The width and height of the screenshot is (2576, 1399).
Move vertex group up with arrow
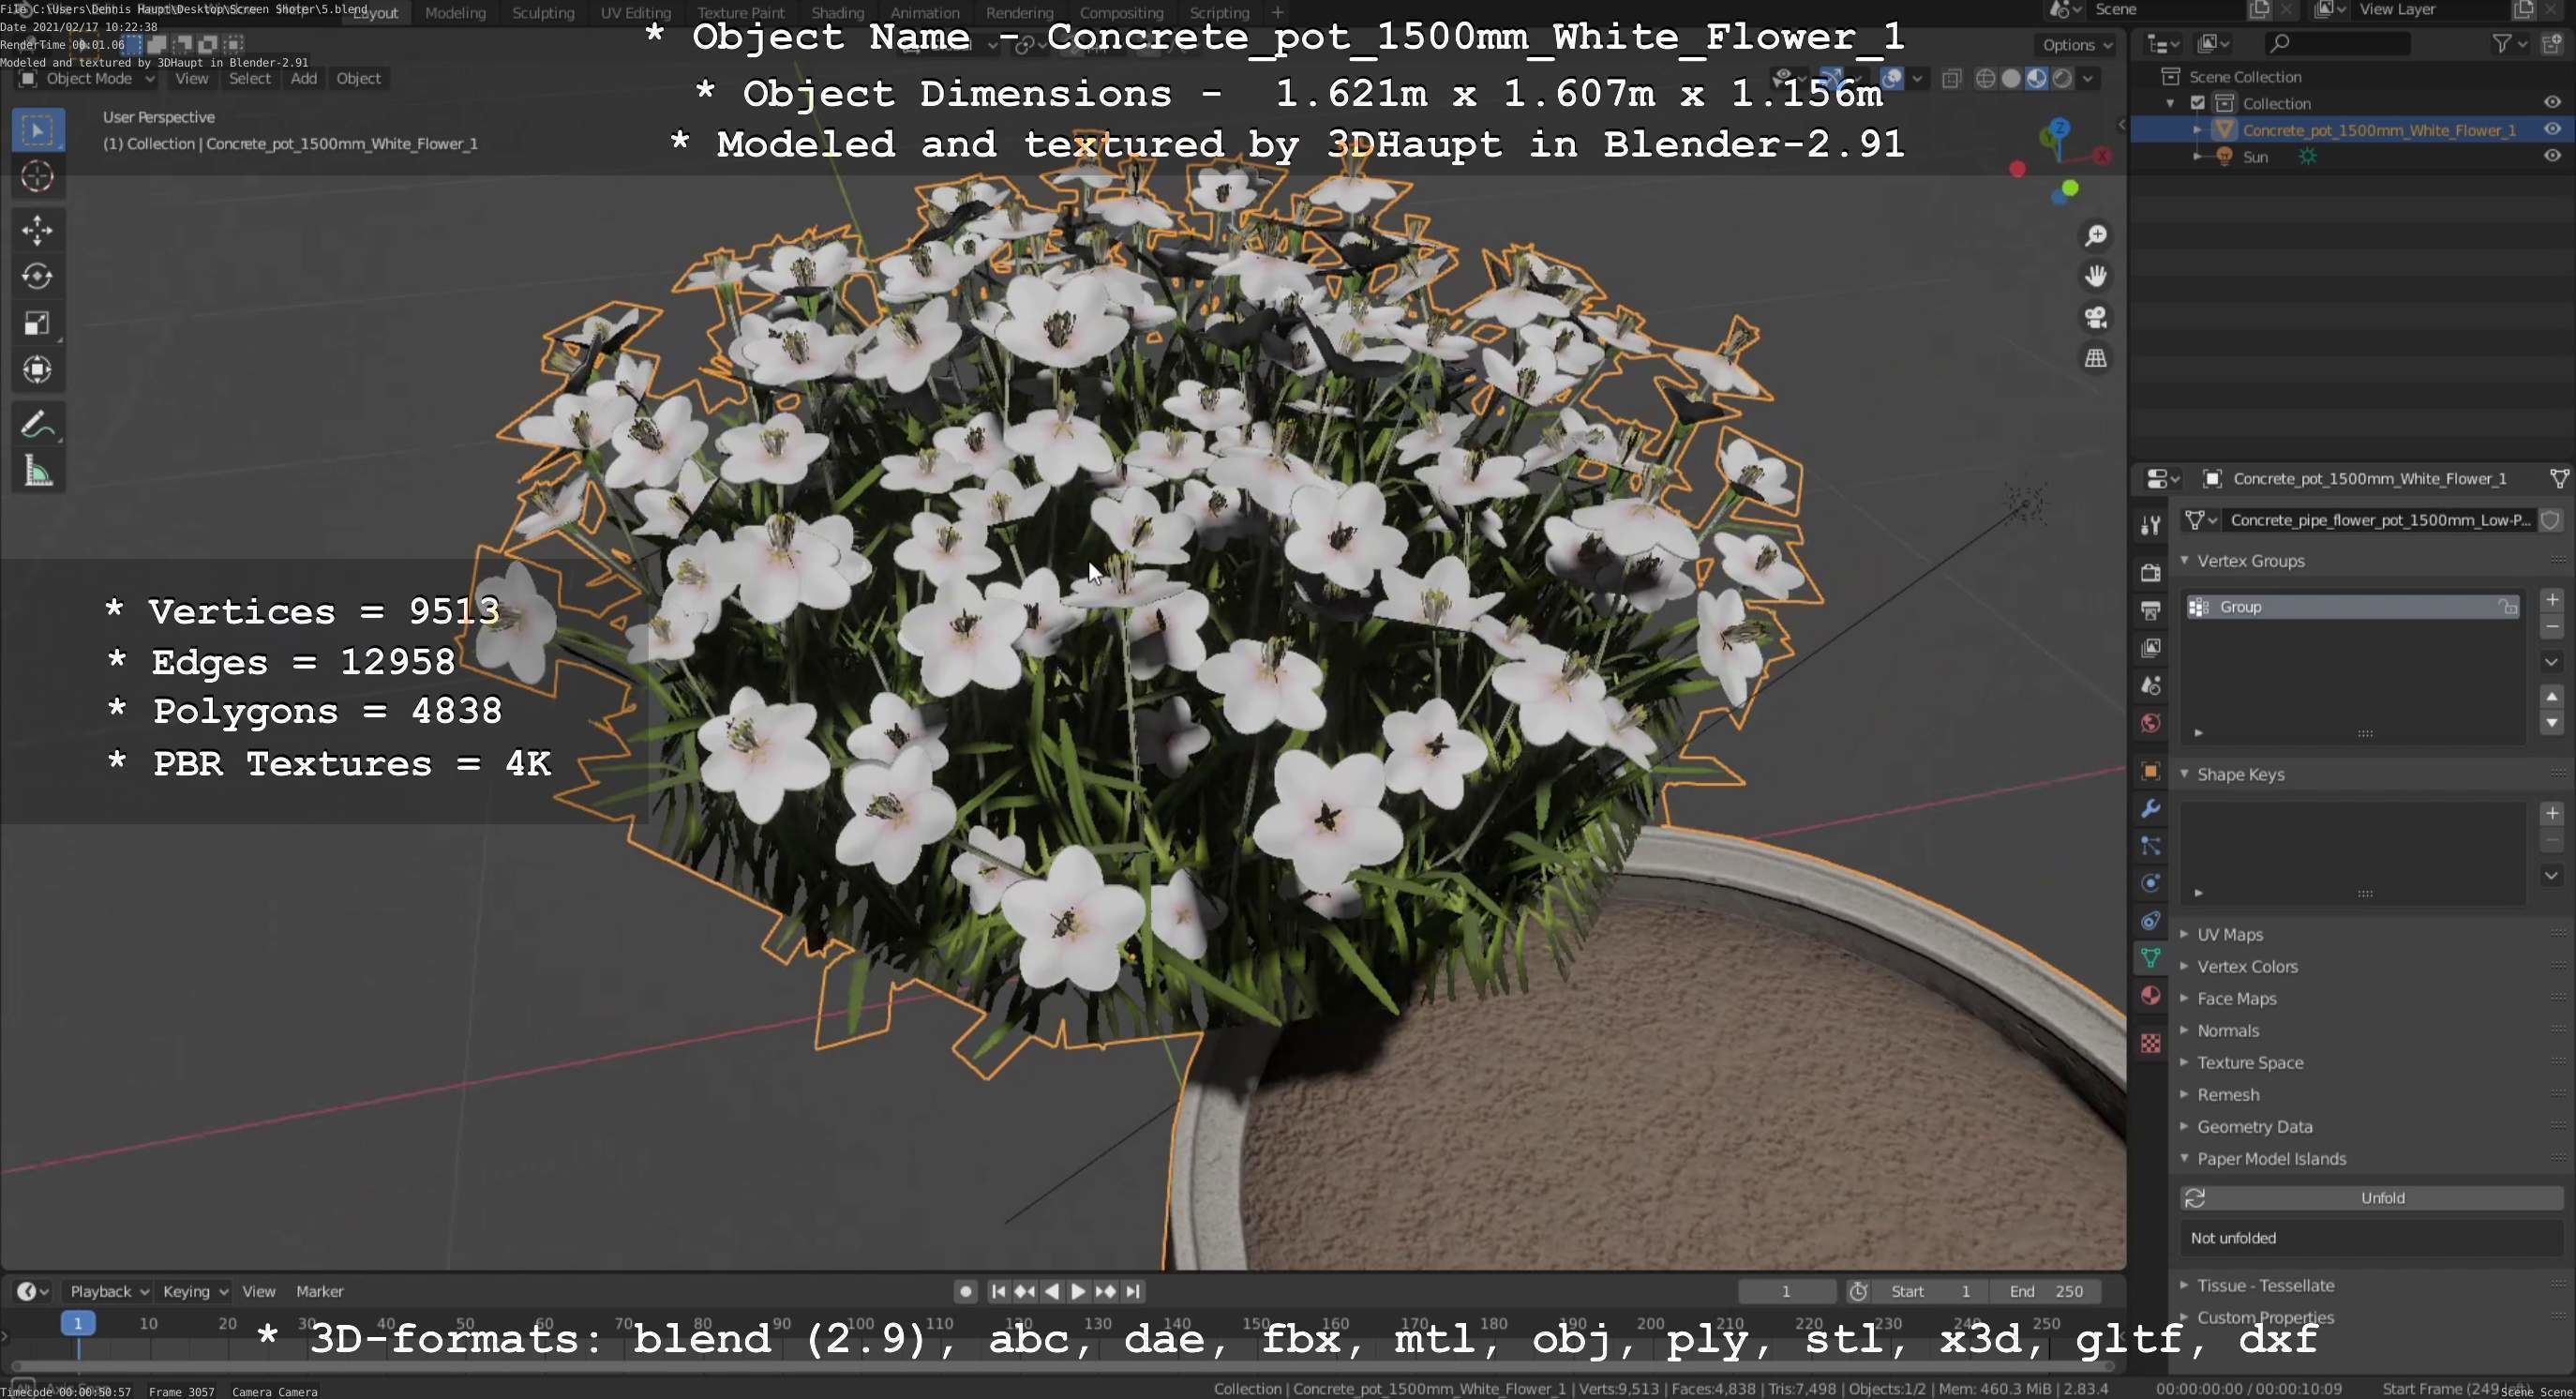tap(2552, 696)
